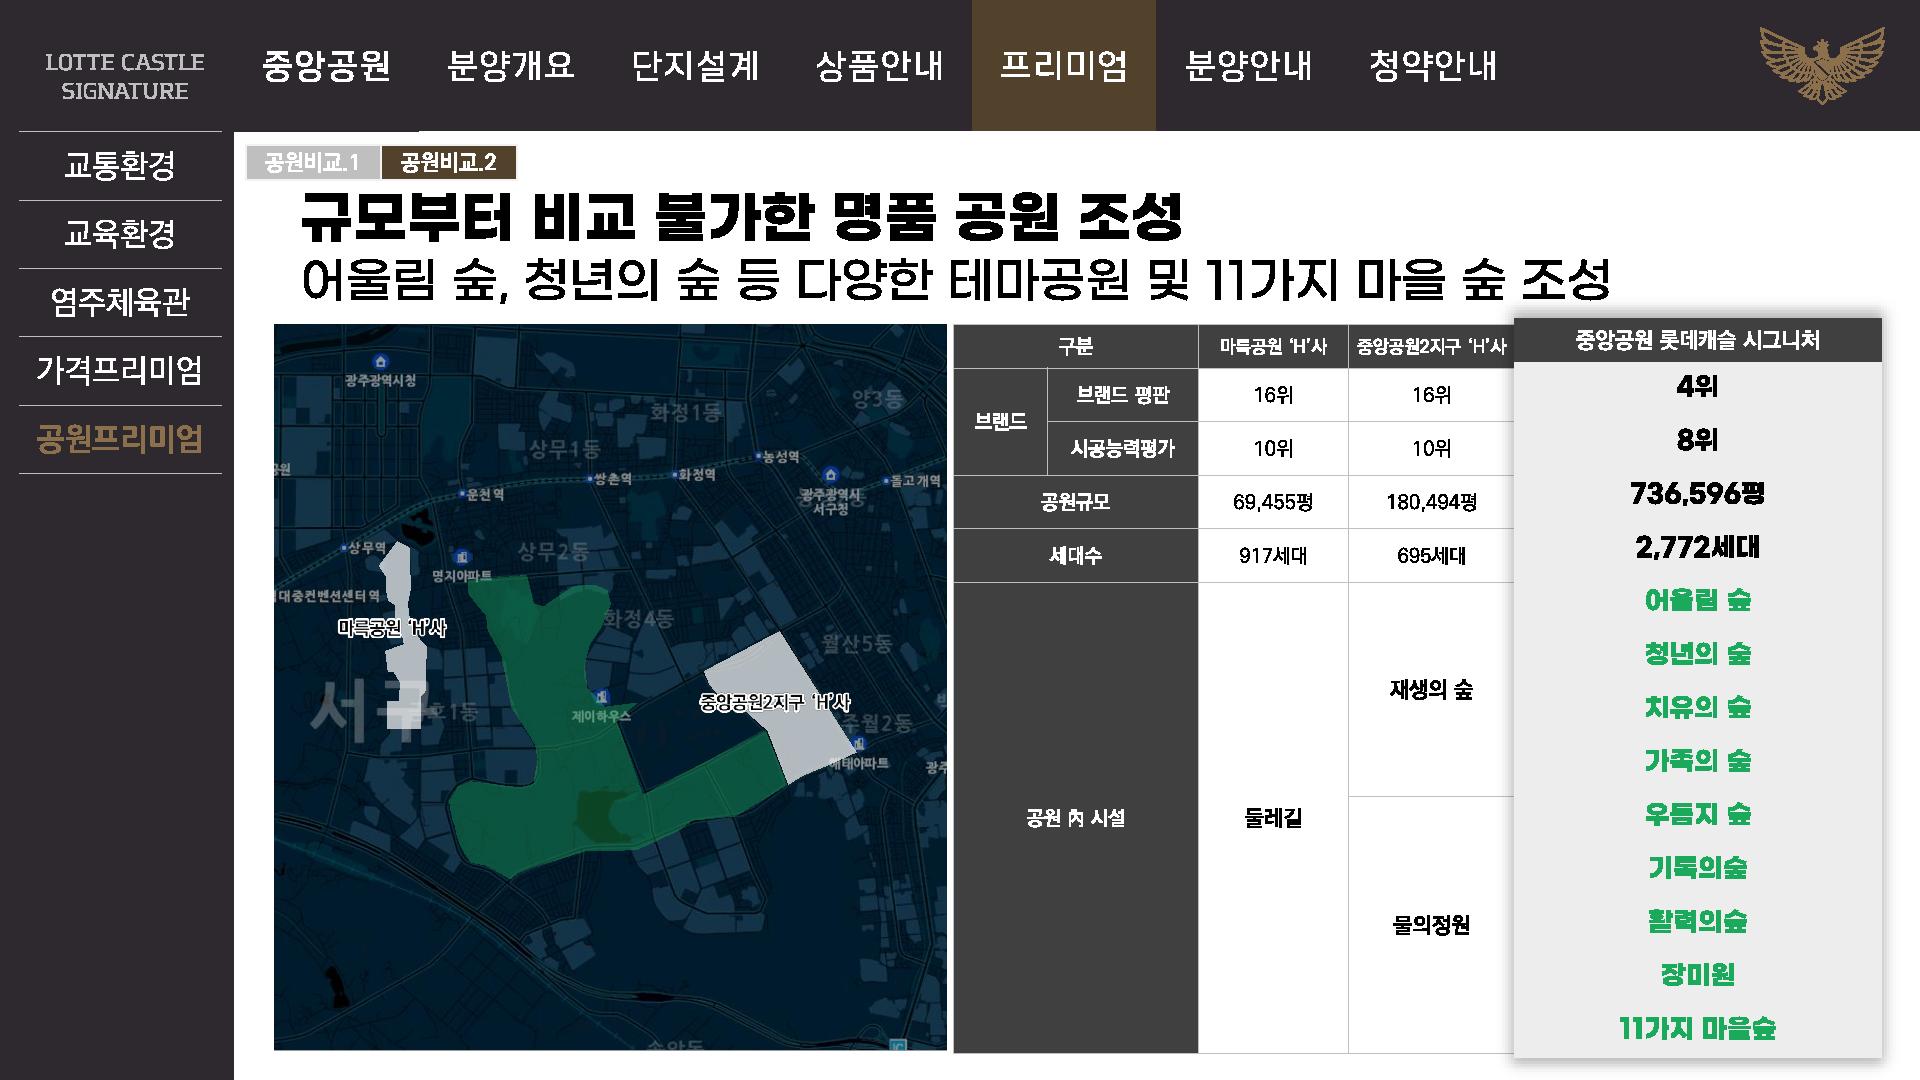Click the 브랜드 평판 row label
The width and height of the screenshot is (1920, 1080).
click(1123, 395)
